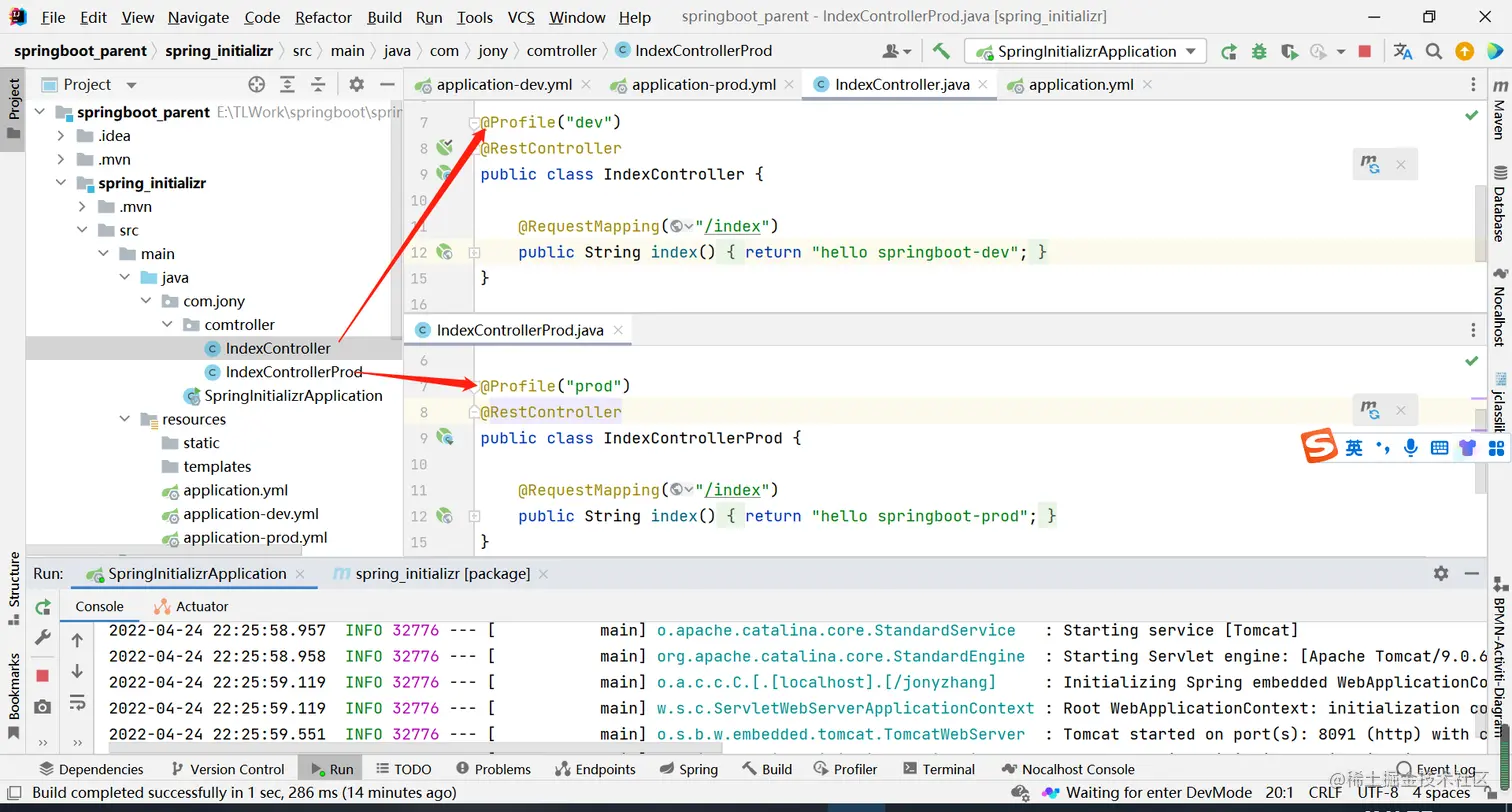
Task: Click the Sogou input method S icon
Action: pos(1319,447)
